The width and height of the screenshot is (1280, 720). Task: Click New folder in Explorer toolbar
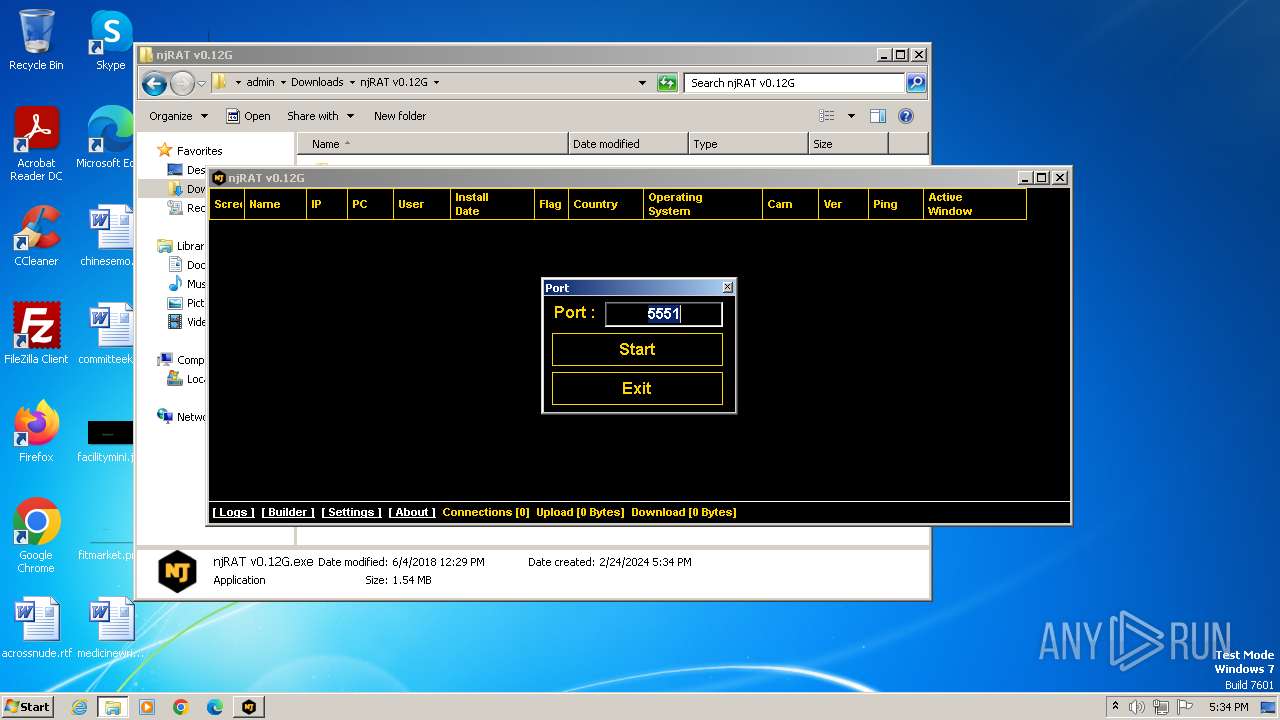[400, 116]
